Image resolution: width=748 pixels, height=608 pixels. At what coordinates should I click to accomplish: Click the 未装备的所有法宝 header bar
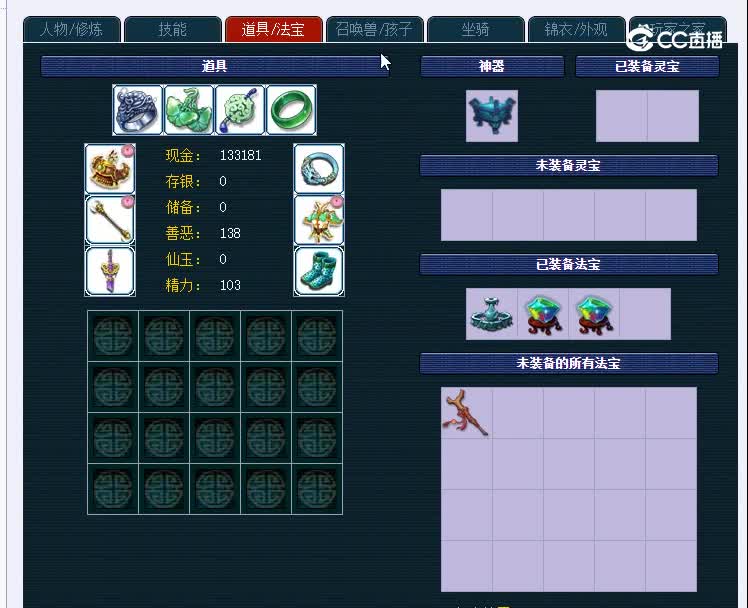point(569,363)
